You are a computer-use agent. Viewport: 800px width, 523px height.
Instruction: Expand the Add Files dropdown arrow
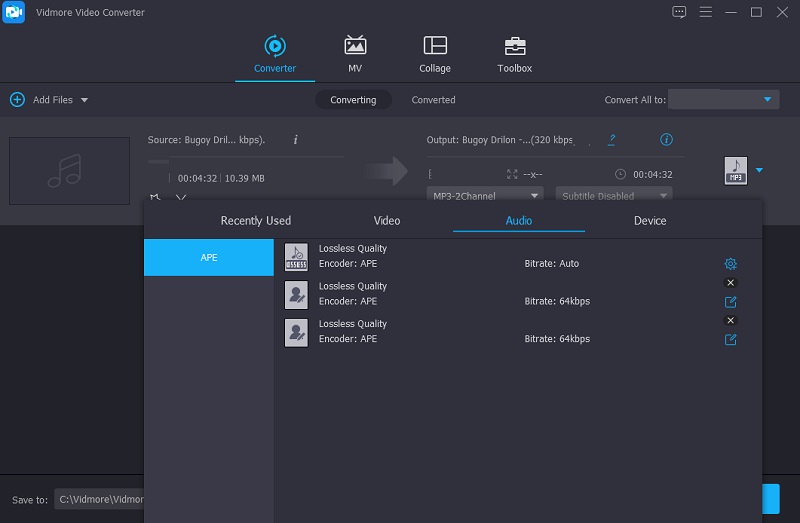(x=84, y=100)
